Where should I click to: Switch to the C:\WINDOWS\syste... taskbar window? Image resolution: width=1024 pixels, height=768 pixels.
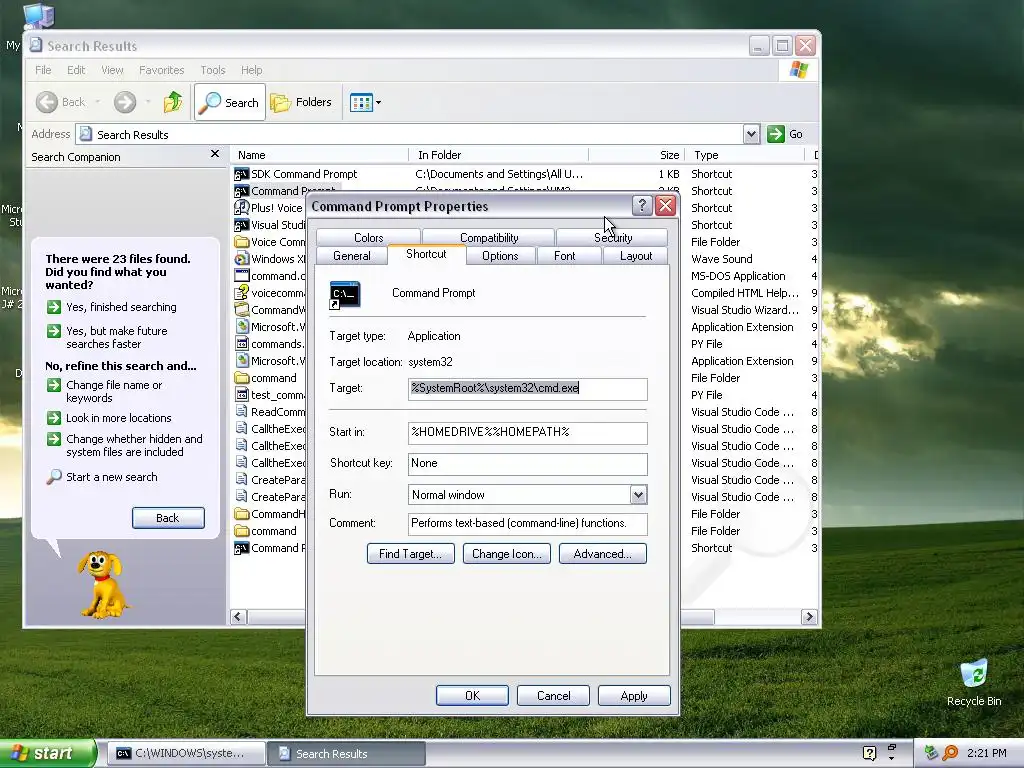[x=185, y=754]
